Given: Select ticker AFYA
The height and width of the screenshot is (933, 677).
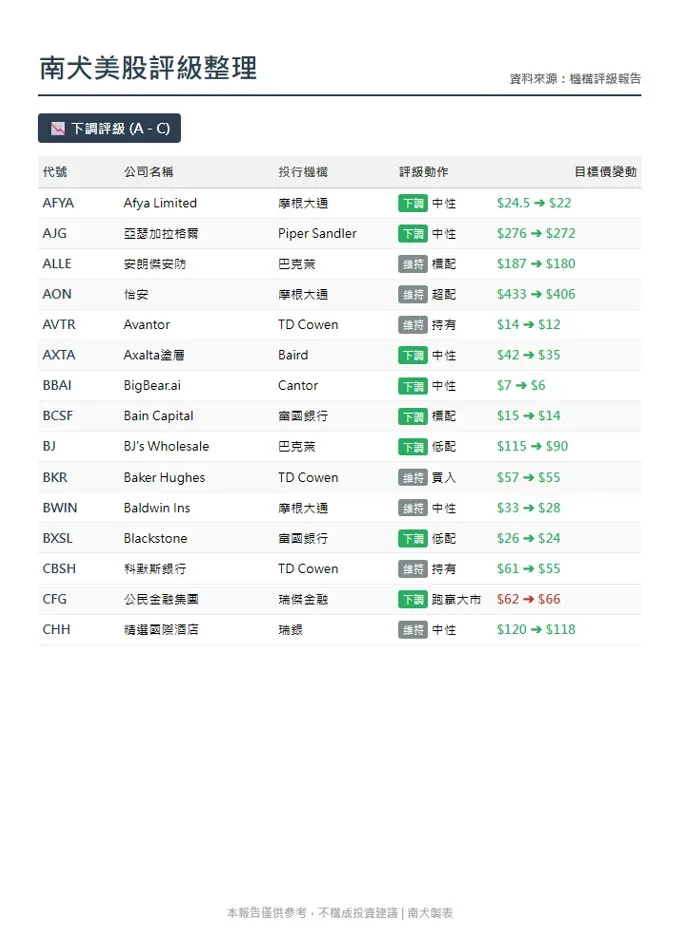Looking at the screenshot, I should coord(58,203).
